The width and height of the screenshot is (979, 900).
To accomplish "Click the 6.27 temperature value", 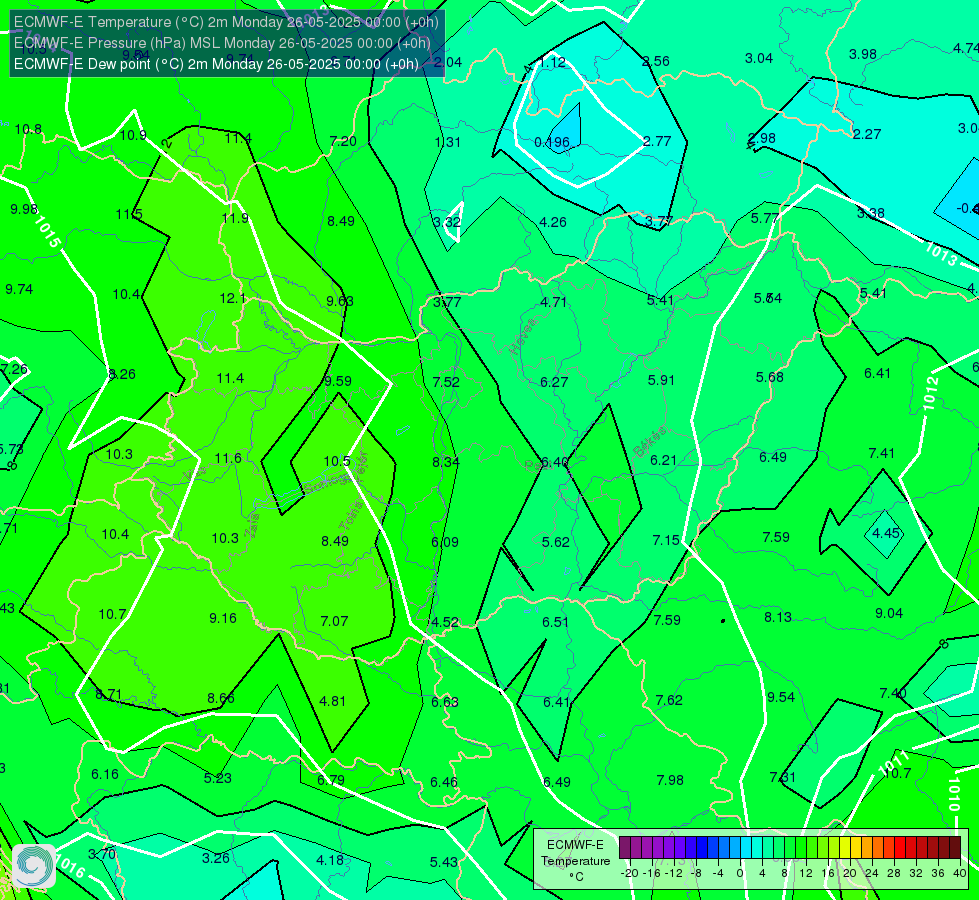I will [554, 382].
